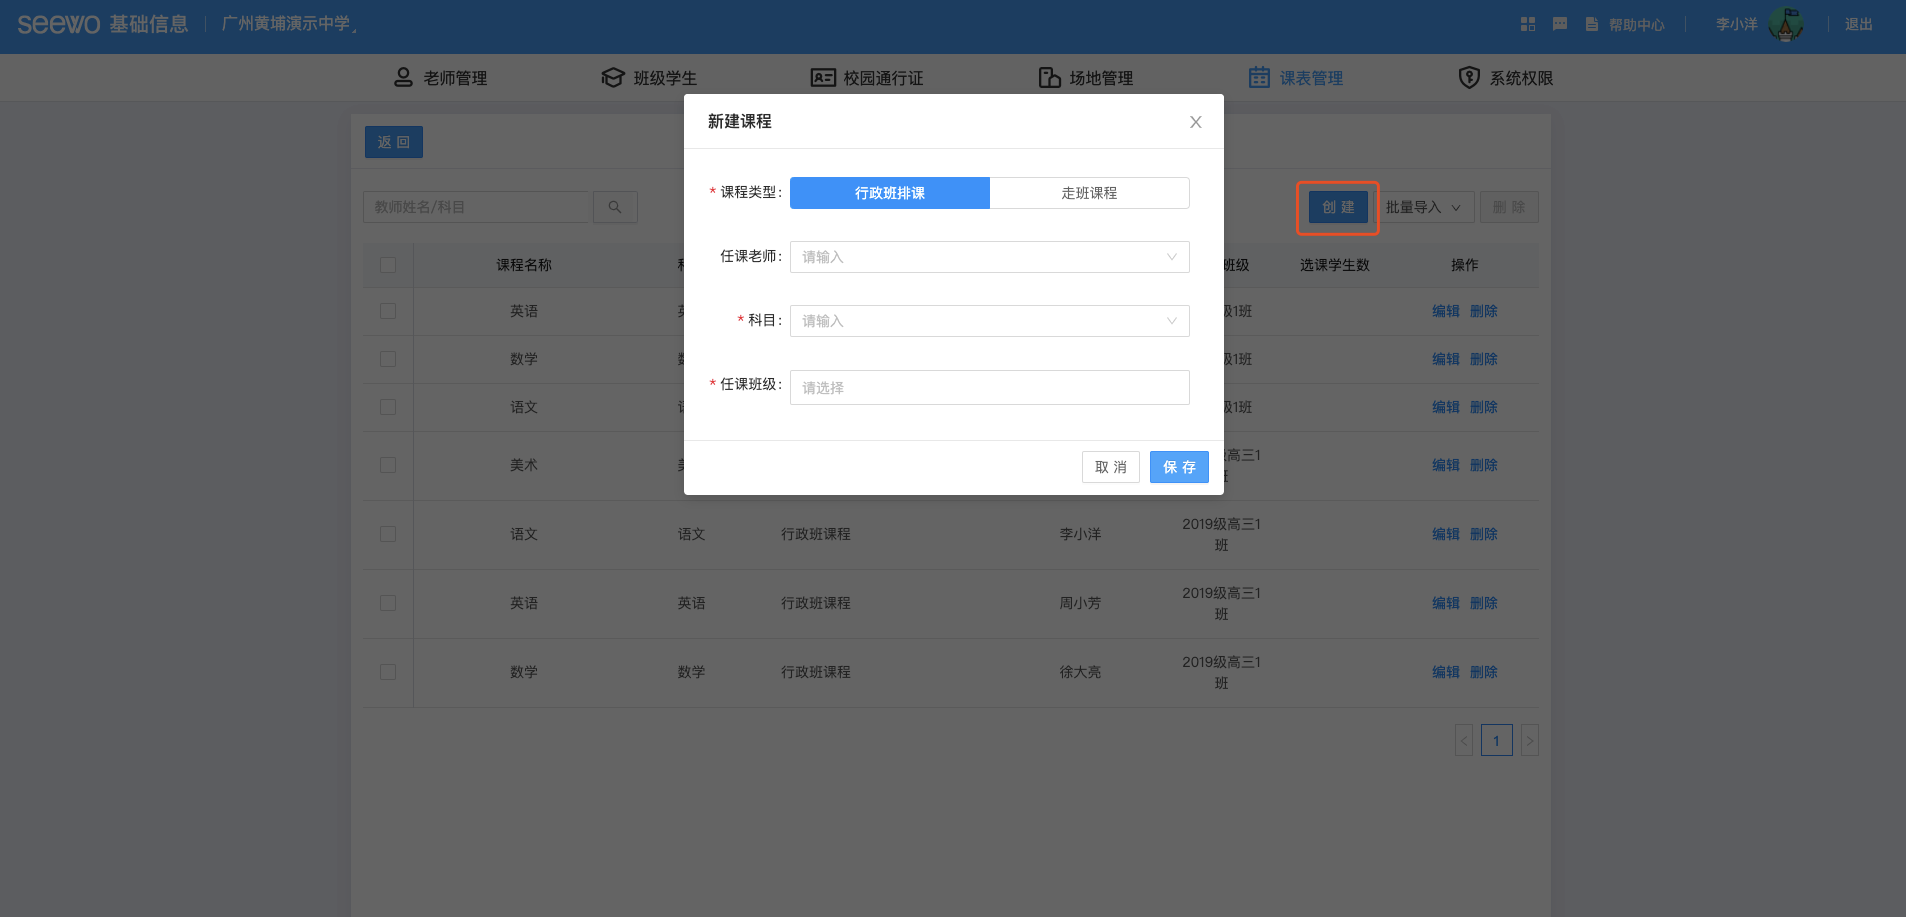This screenshot has height=917, width=1906.
Task: Expand the 批量导入 dropdown
Action: [x=1423, y=207]
